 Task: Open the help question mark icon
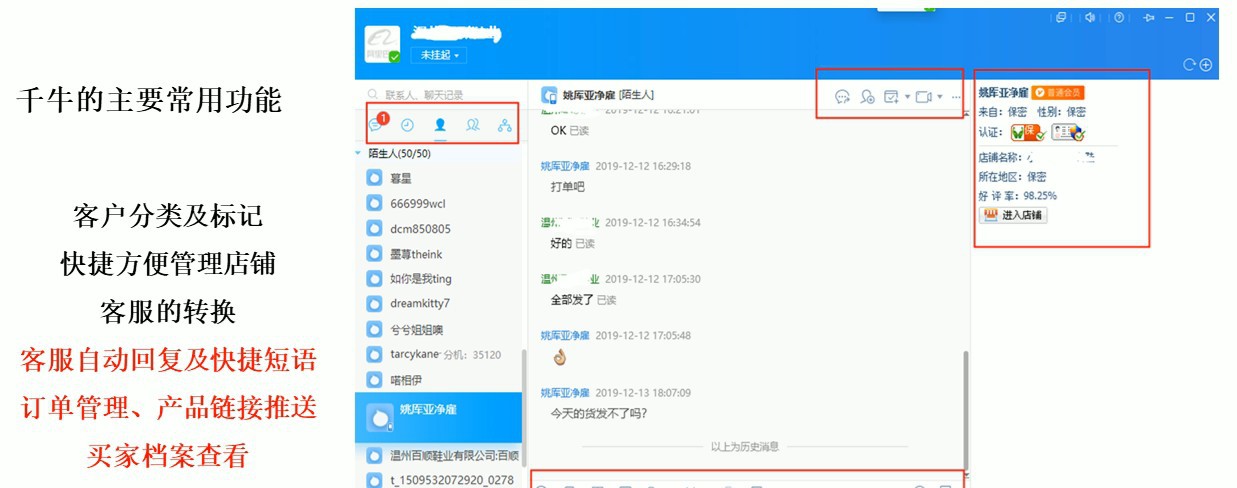click(x=1118, y=17)
